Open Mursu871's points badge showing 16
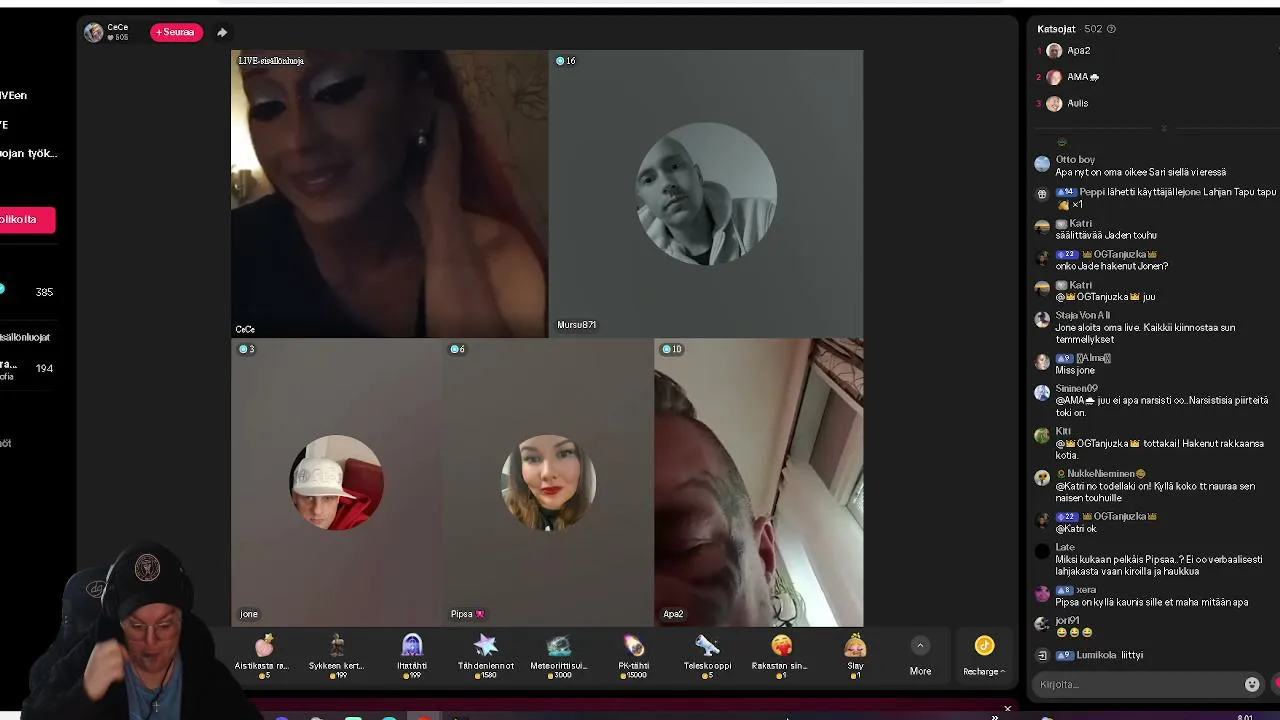Image resolution: width=1280 pixels, height=720 pixels. [566, 61]
